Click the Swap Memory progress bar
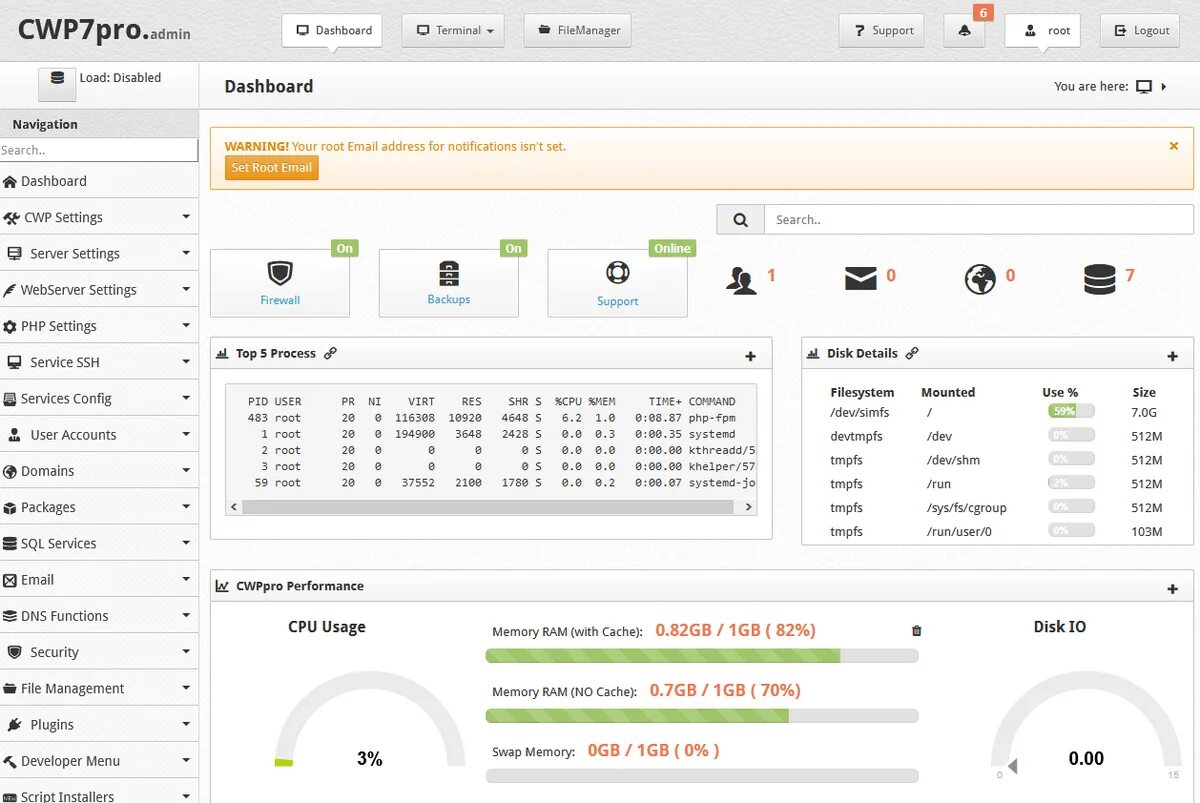This screenshot has width=1200, height=803. click(701, 776)
